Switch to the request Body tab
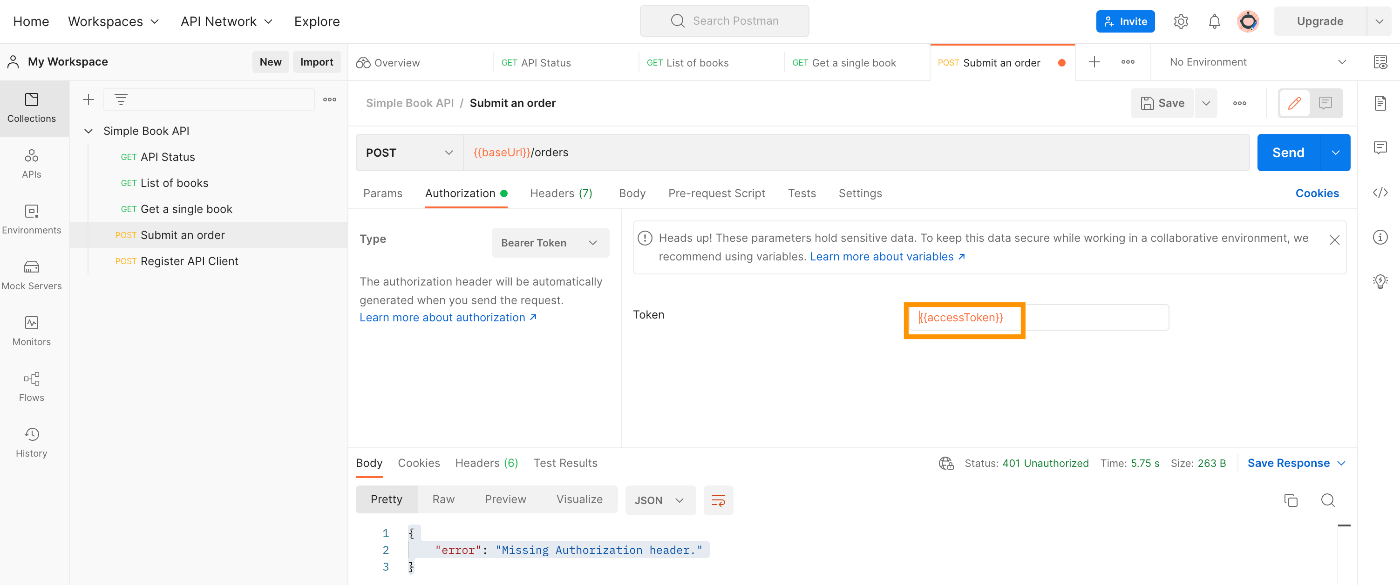 coord(632,193)
